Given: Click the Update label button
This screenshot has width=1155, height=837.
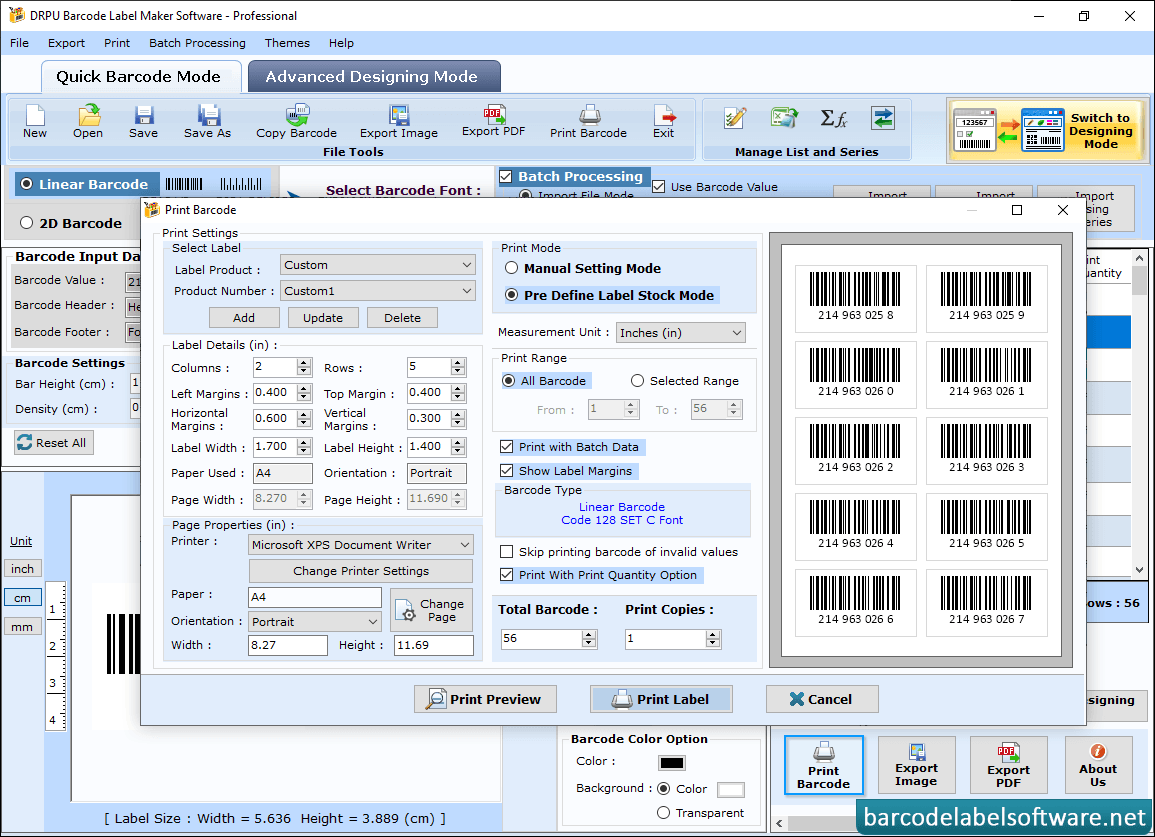Looking at the screenshot, I should (323, 318).
